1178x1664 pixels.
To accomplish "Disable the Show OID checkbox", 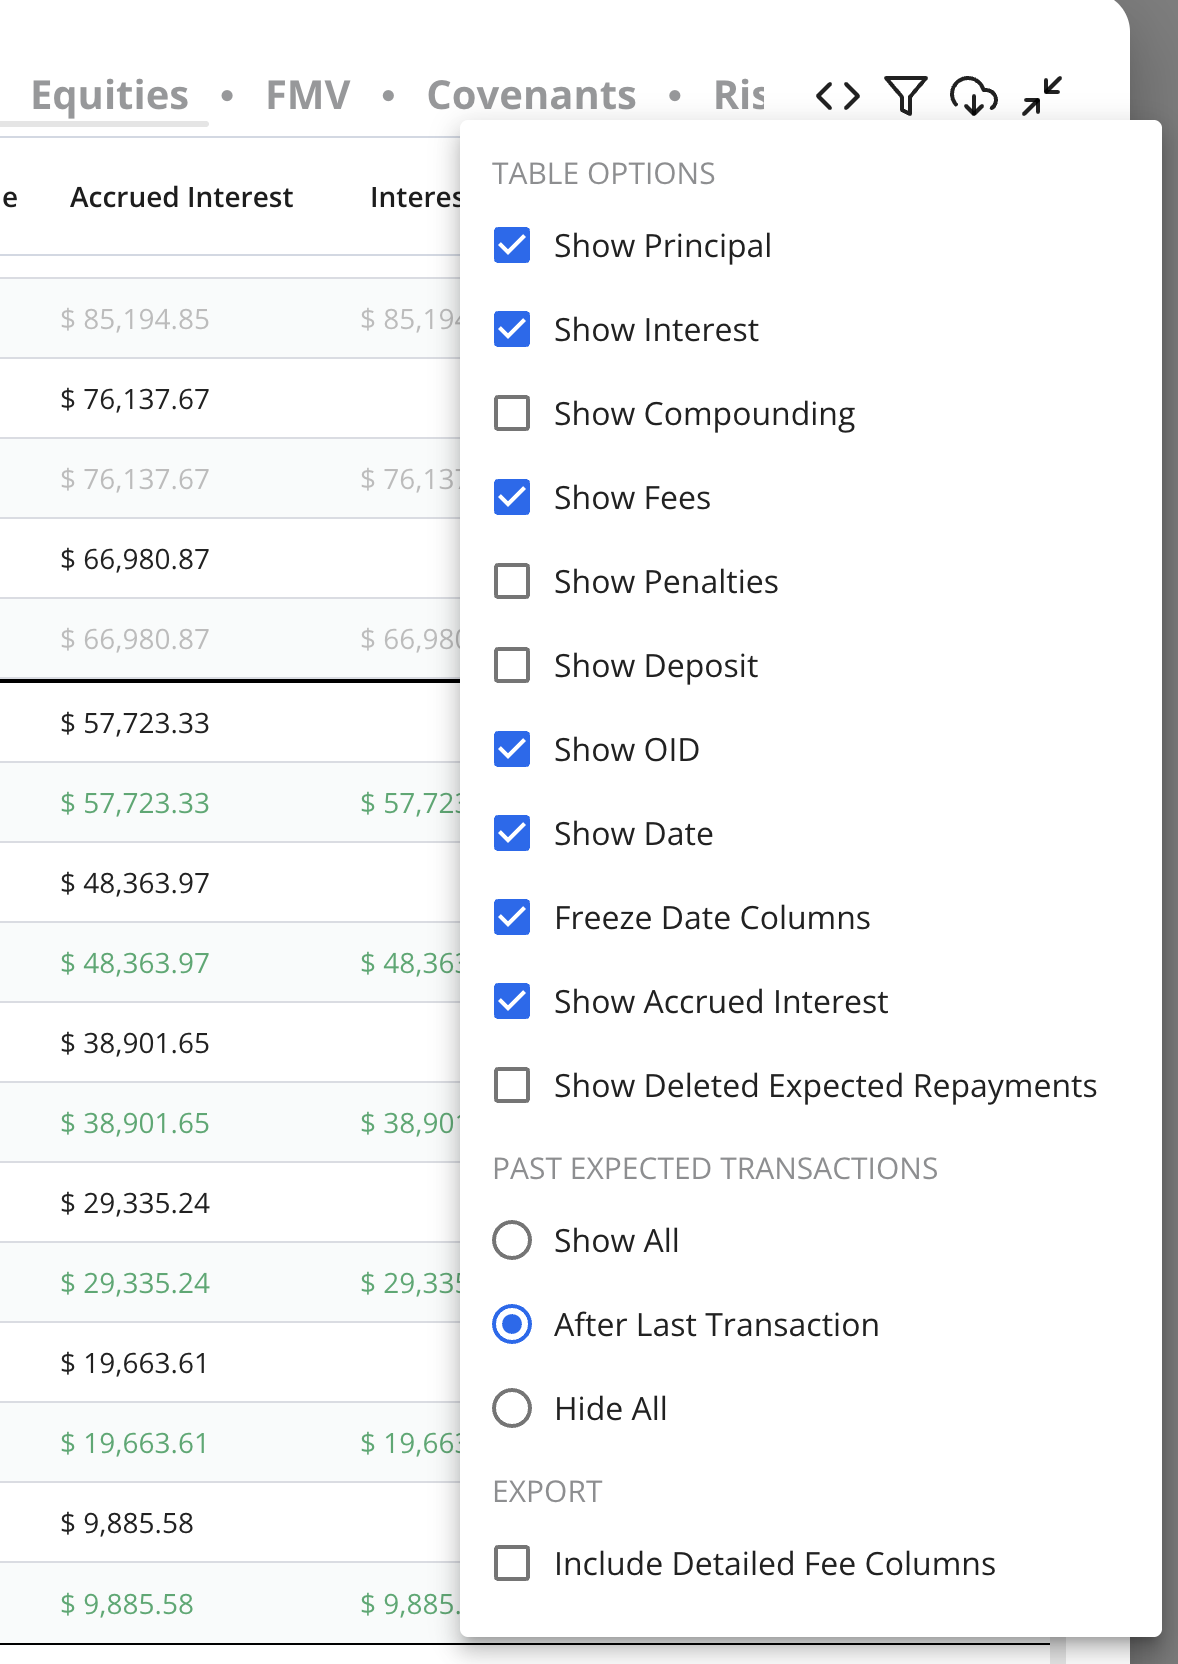I will [x=512, y=749].
